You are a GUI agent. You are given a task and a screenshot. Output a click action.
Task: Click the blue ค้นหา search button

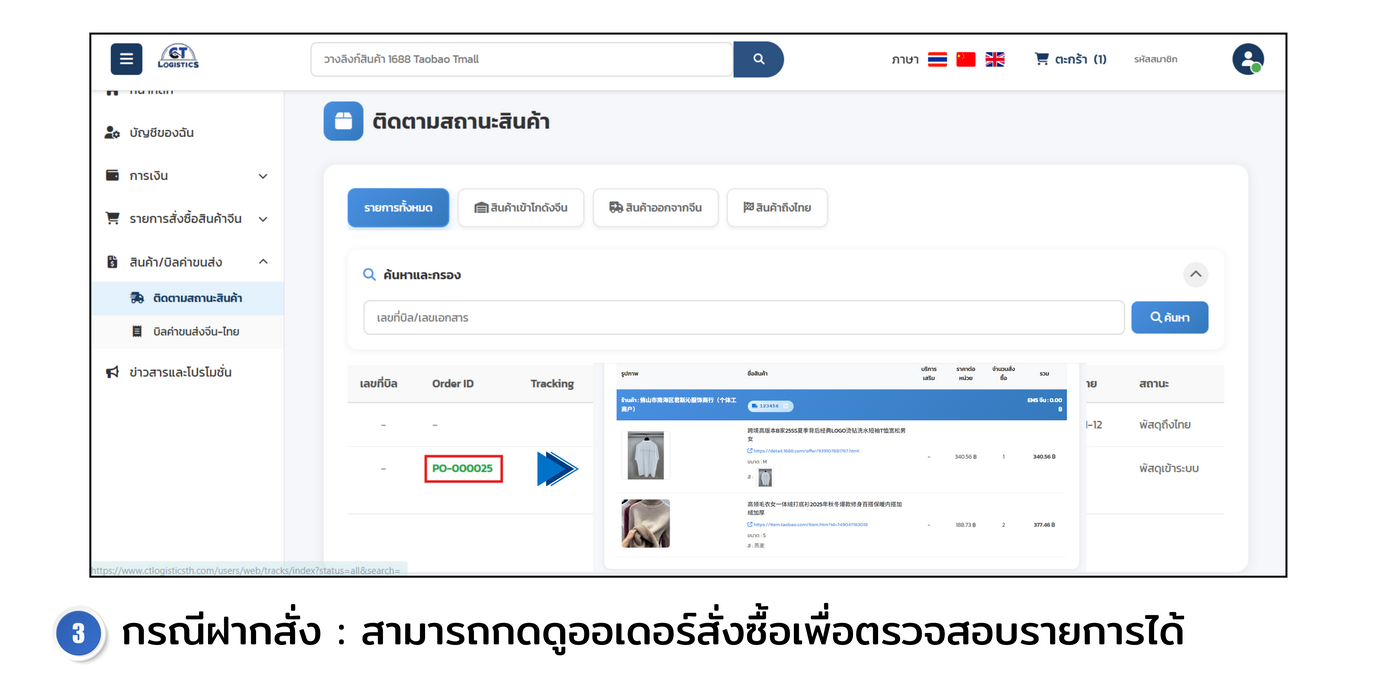pyautogui.click(x=1169, y=317)
